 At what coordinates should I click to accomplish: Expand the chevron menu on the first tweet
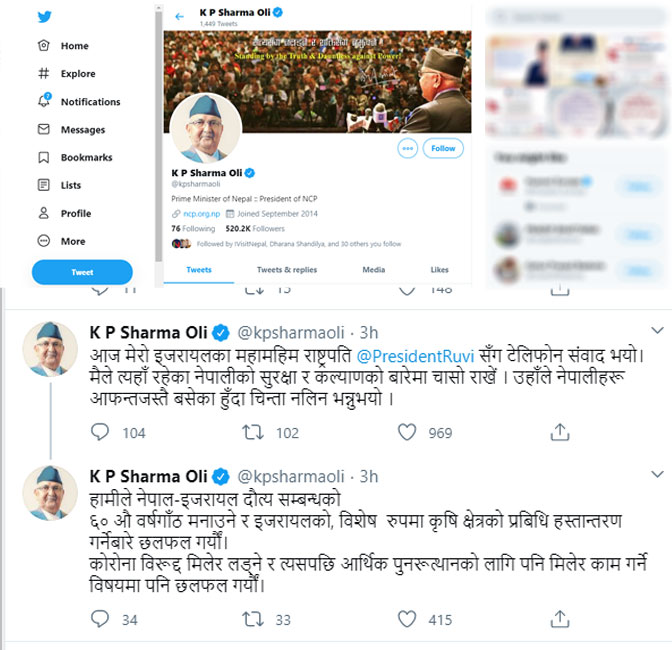coord(657,330)
